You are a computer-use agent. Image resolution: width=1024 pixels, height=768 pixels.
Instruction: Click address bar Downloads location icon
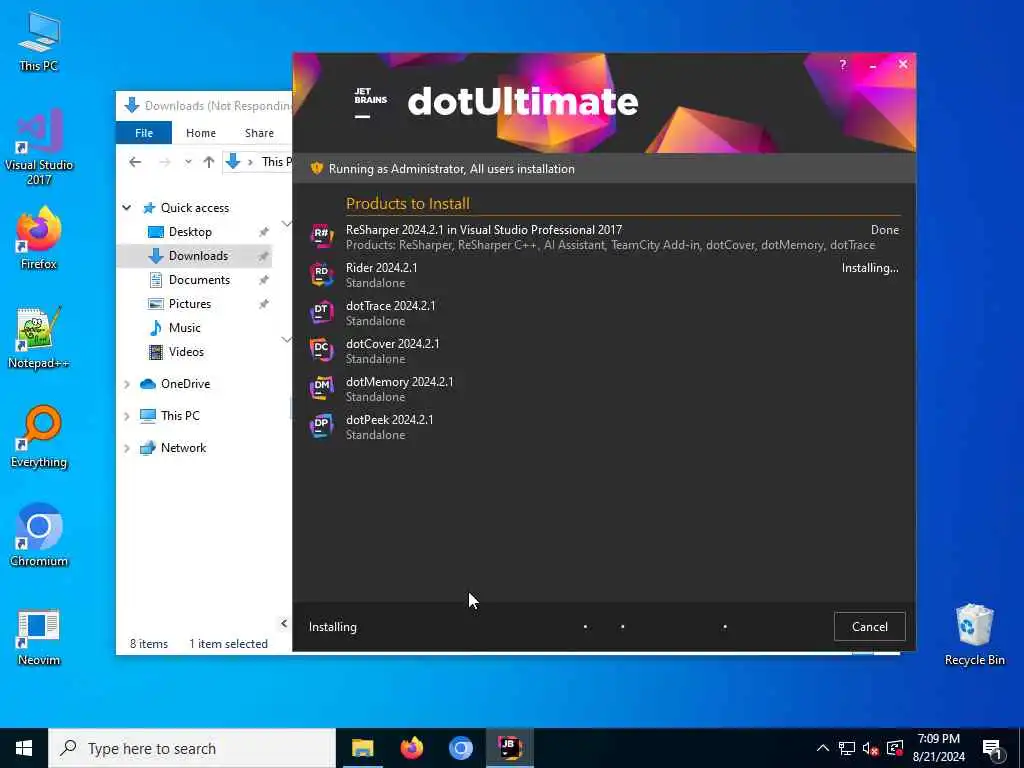(x=233, y=161)
